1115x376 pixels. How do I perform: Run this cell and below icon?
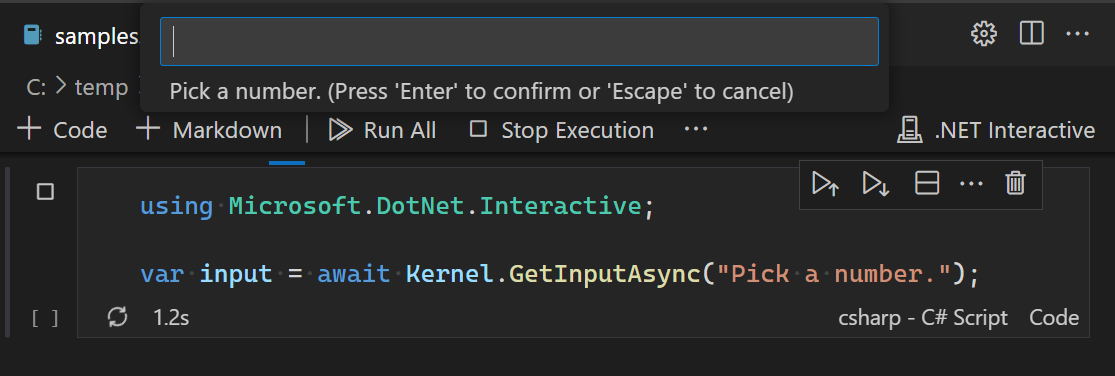pyautogui.click(x=876, y=183)
